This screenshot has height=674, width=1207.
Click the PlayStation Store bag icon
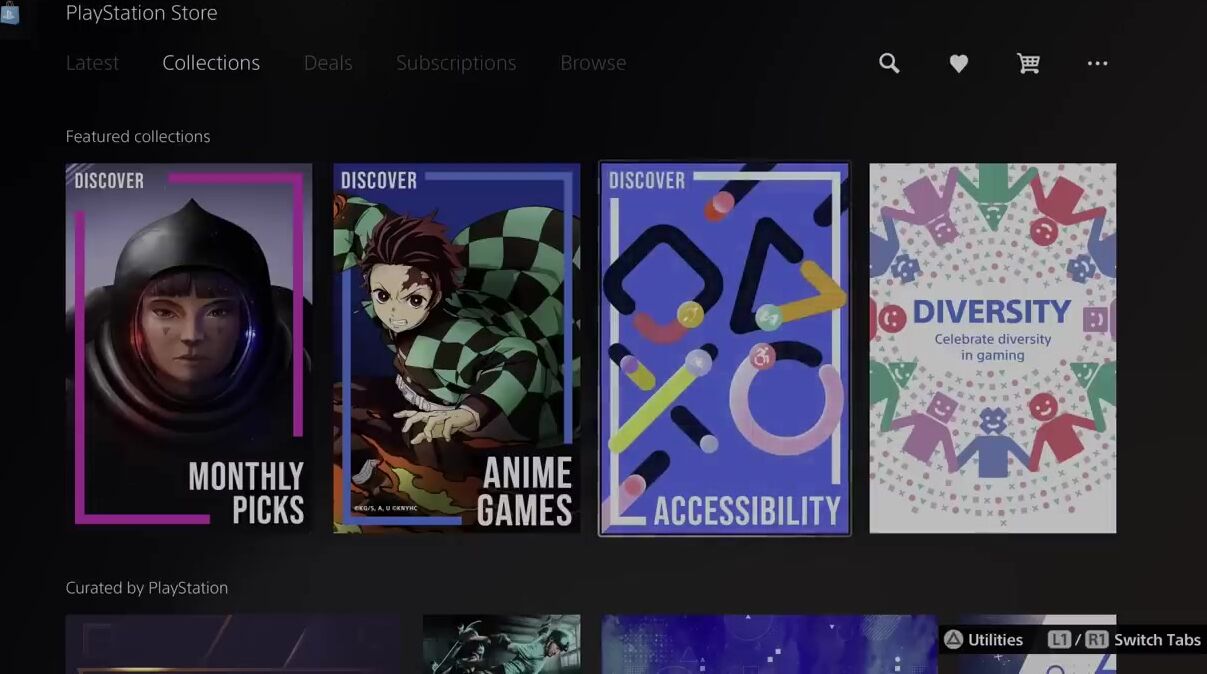(9, 13)
